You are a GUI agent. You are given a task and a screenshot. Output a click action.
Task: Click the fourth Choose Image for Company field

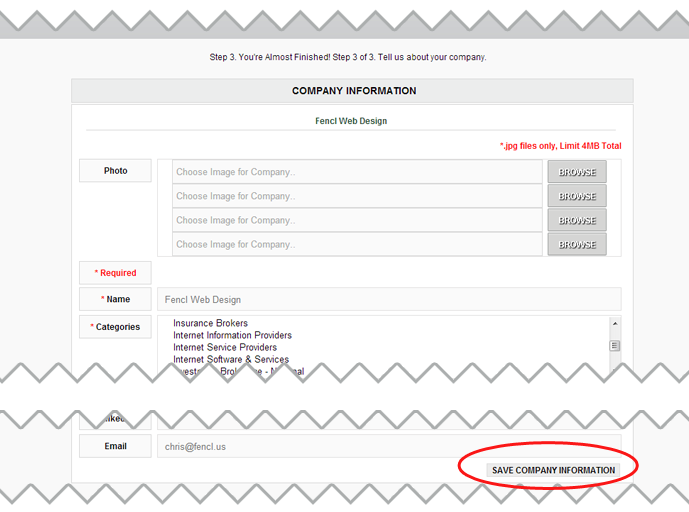point(357,244)
